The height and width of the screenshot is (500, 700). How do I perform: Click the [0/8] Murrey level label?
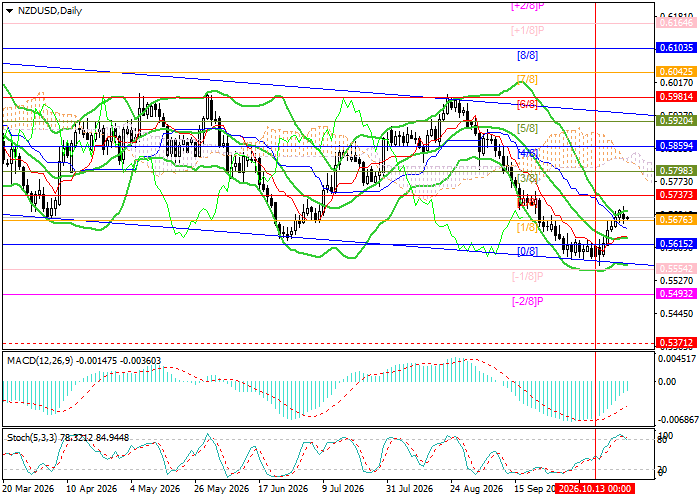tap(527, 251)
